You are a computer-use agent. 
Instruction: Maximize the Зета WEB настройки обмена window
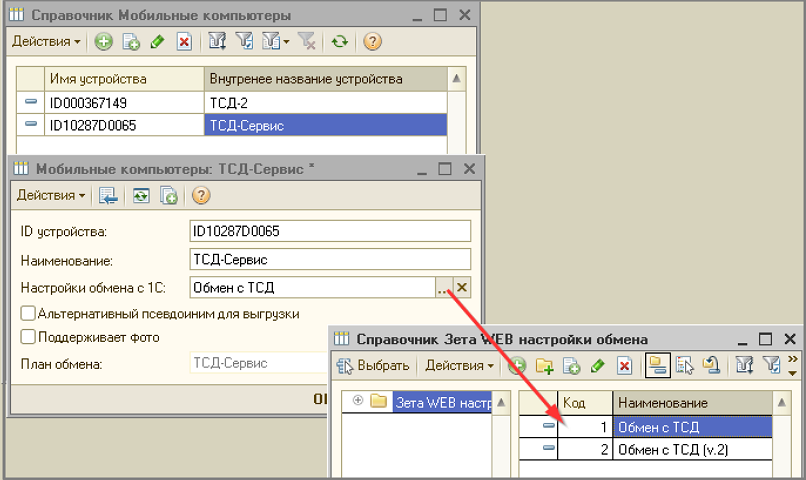pyautogui.click(x=766, y=339)
